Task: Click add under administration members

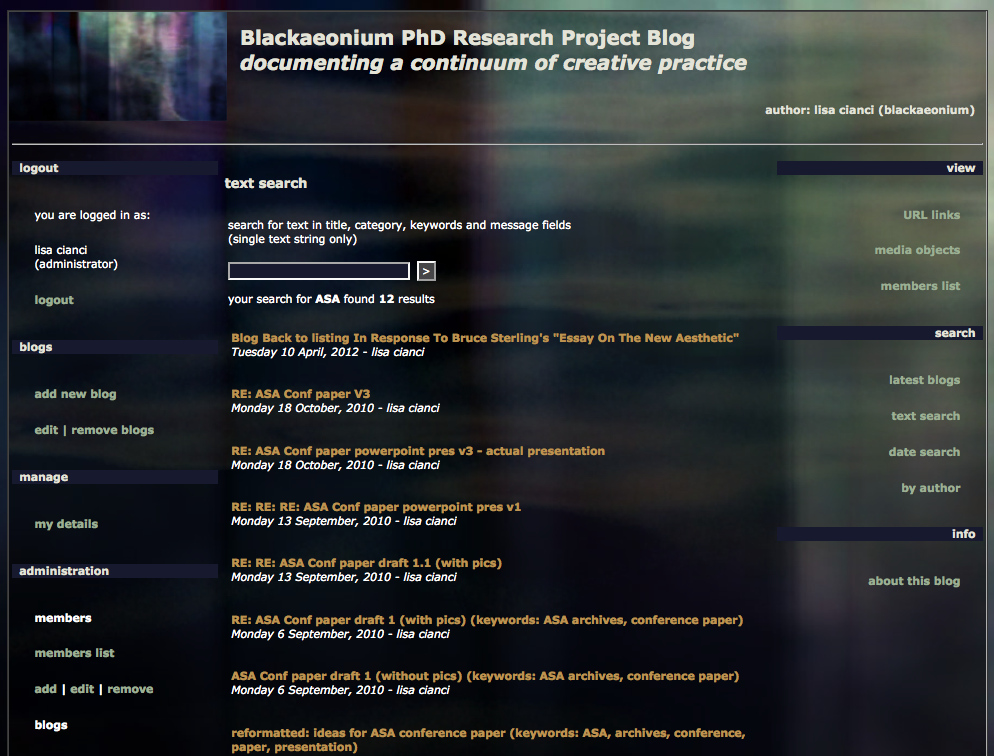Action: (46, 689)
